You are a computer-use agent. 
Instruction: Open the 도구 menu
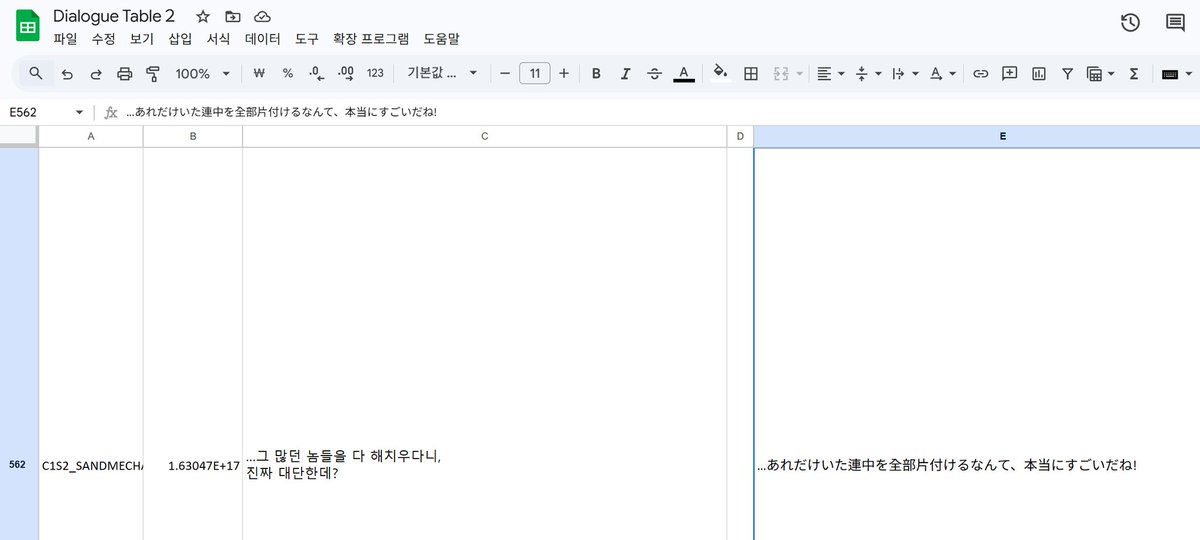[307, 40]
